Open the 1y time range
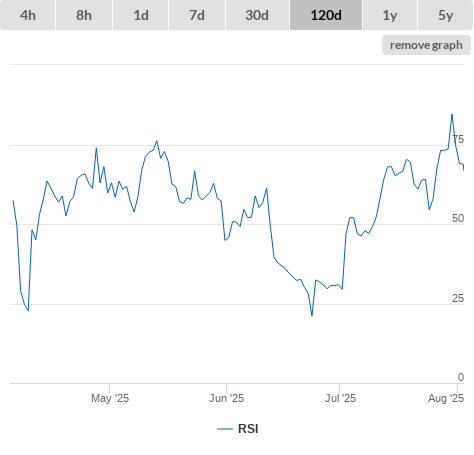The width and height of the screenshot is (474, 455). pyautogui.click(x=390, y=15)
